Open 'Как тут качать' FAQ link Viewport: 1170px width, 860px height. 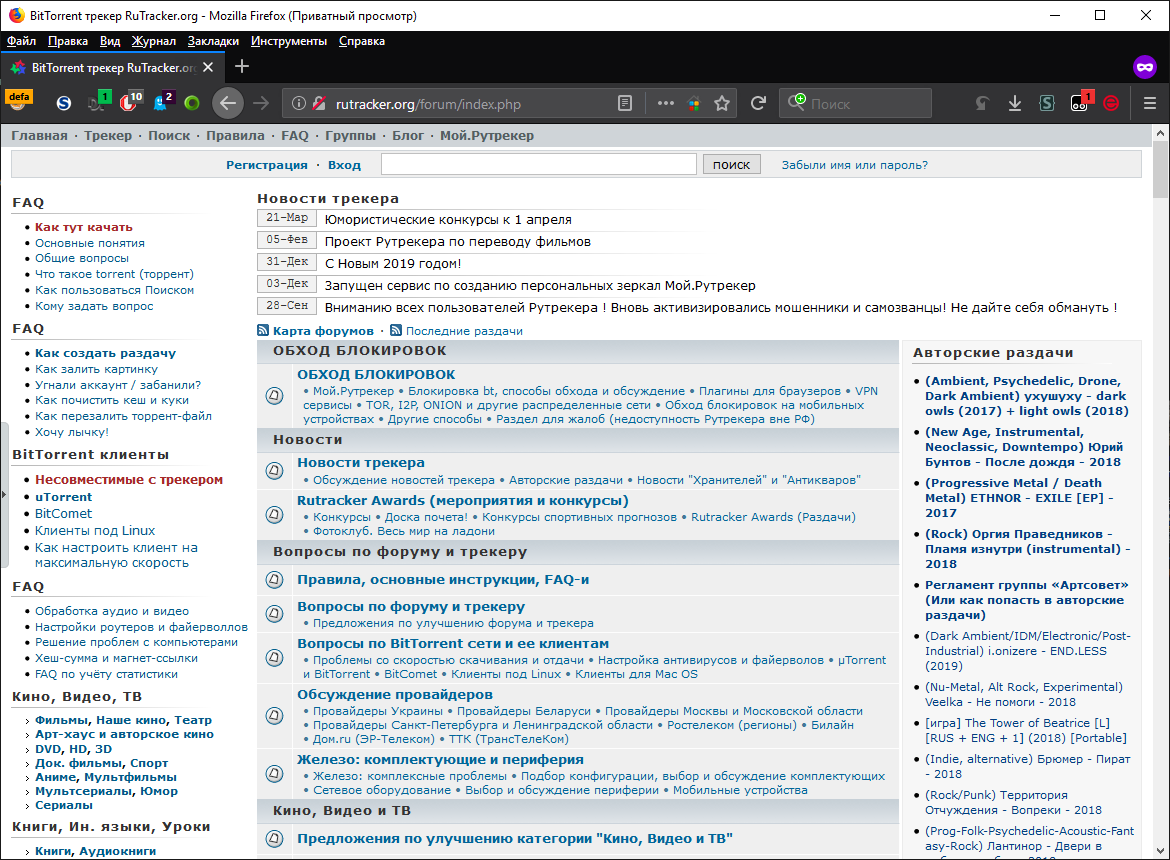tap(84, 227)
